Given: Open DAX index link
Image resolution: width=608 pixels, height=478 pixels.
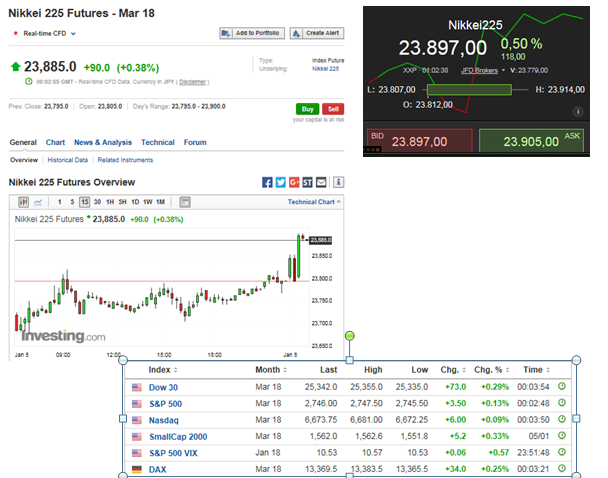Looking at the screenshot, I should 157,469.
